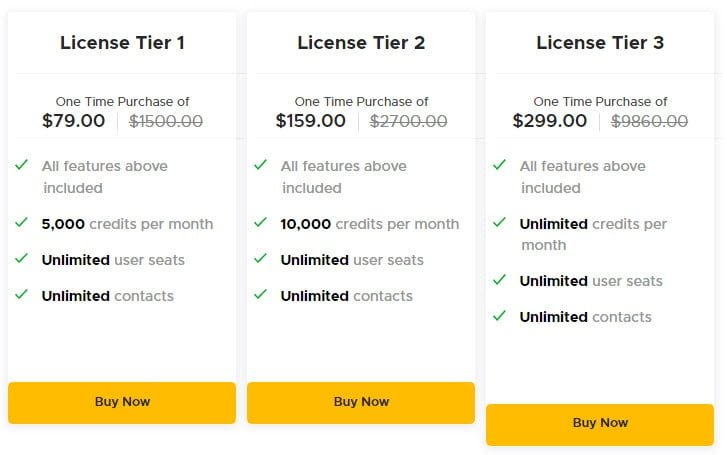The width and height of the screenshot is (727, 455).
Task: Click Tier 1 'All features above' checkmark
Action: (x=21, y=165)
